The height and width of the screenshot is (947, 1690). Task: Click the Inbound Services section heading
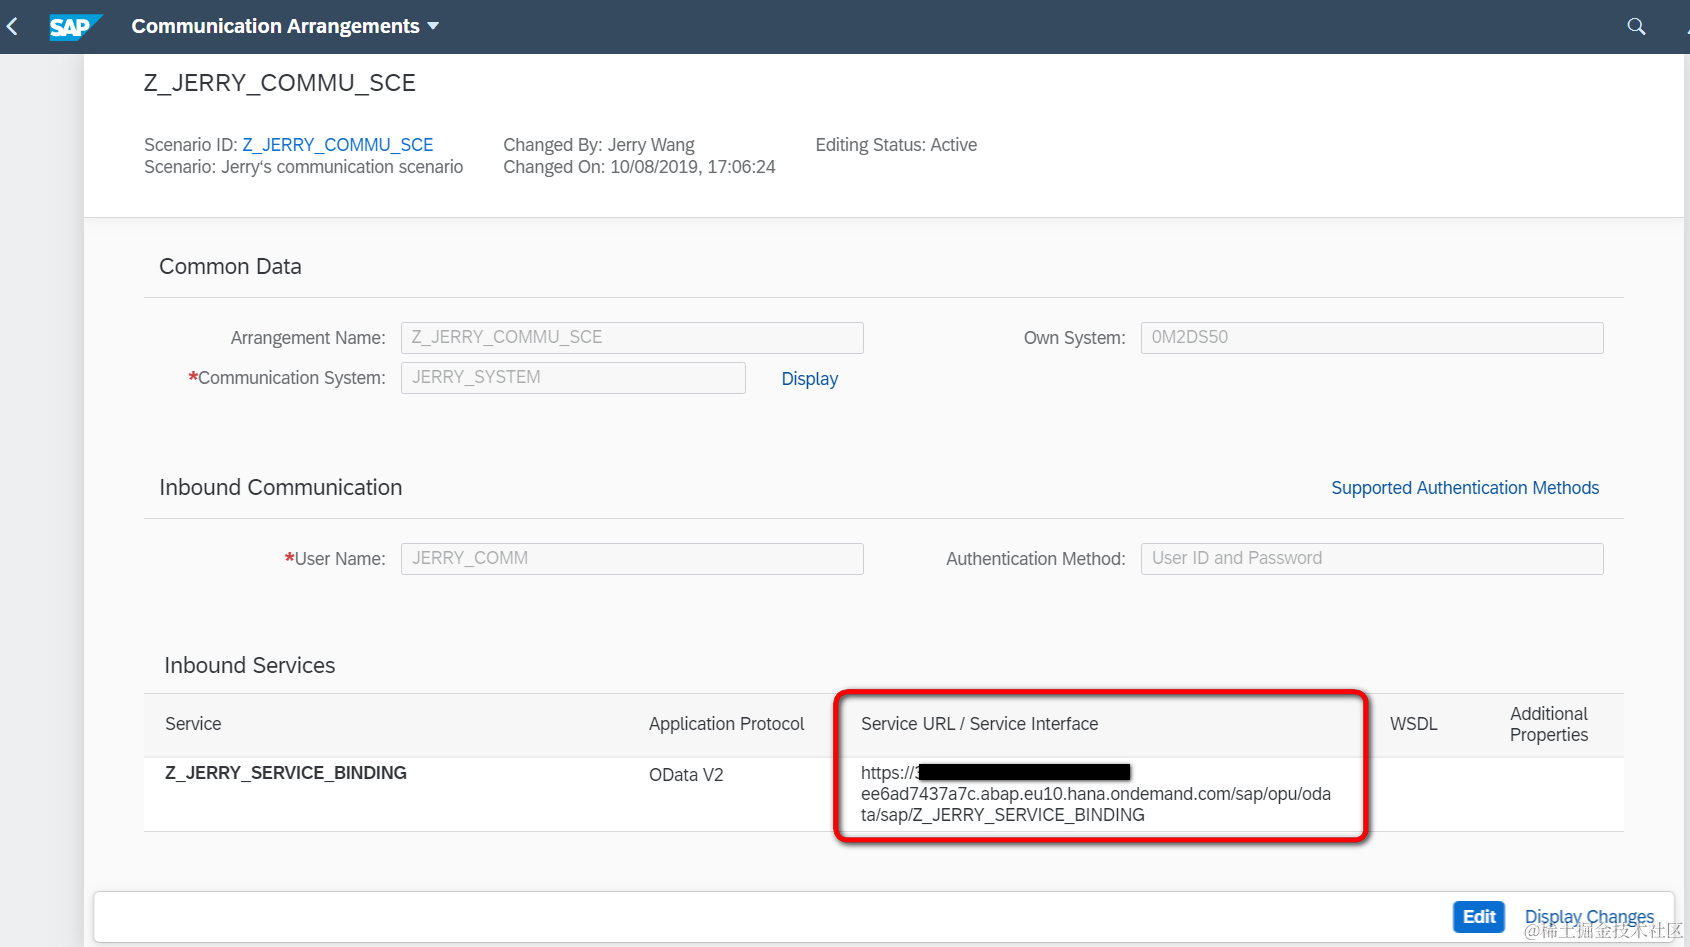click(x=250, y=666)
